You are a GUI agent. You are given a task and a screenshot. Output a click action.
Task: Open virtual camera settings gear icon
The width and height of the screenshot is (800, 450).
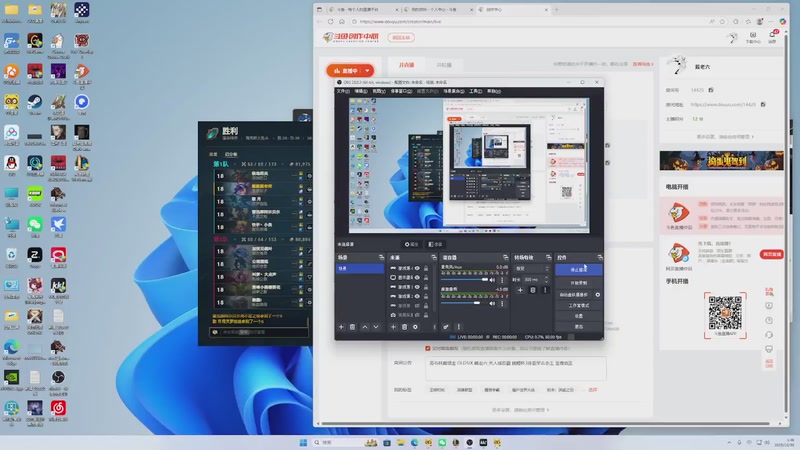point(597,295)
